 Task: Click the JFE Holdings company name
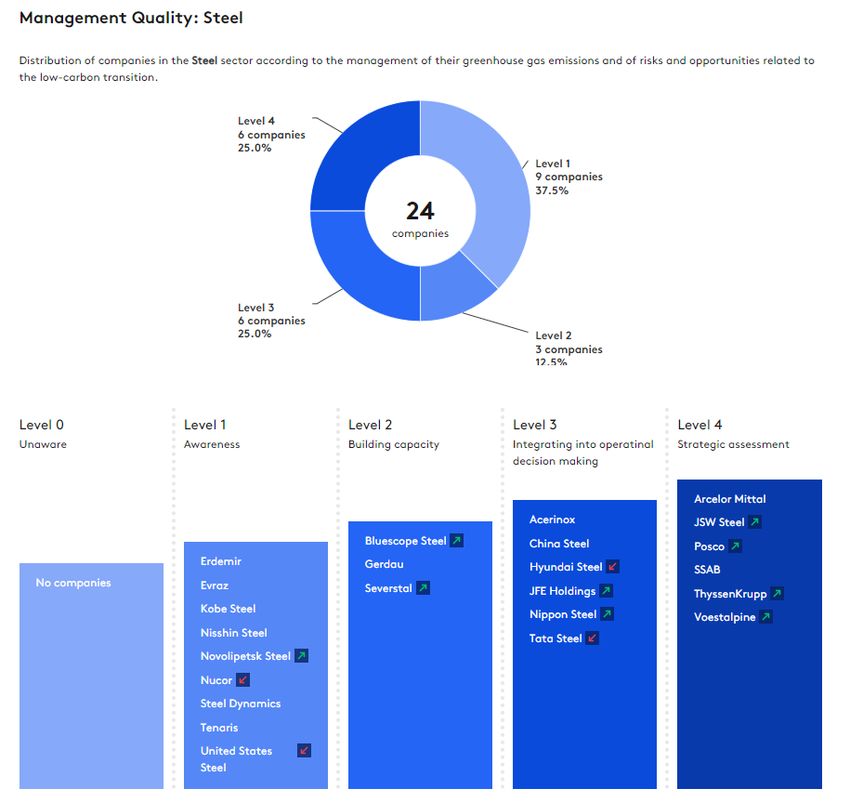pos(562,591)
